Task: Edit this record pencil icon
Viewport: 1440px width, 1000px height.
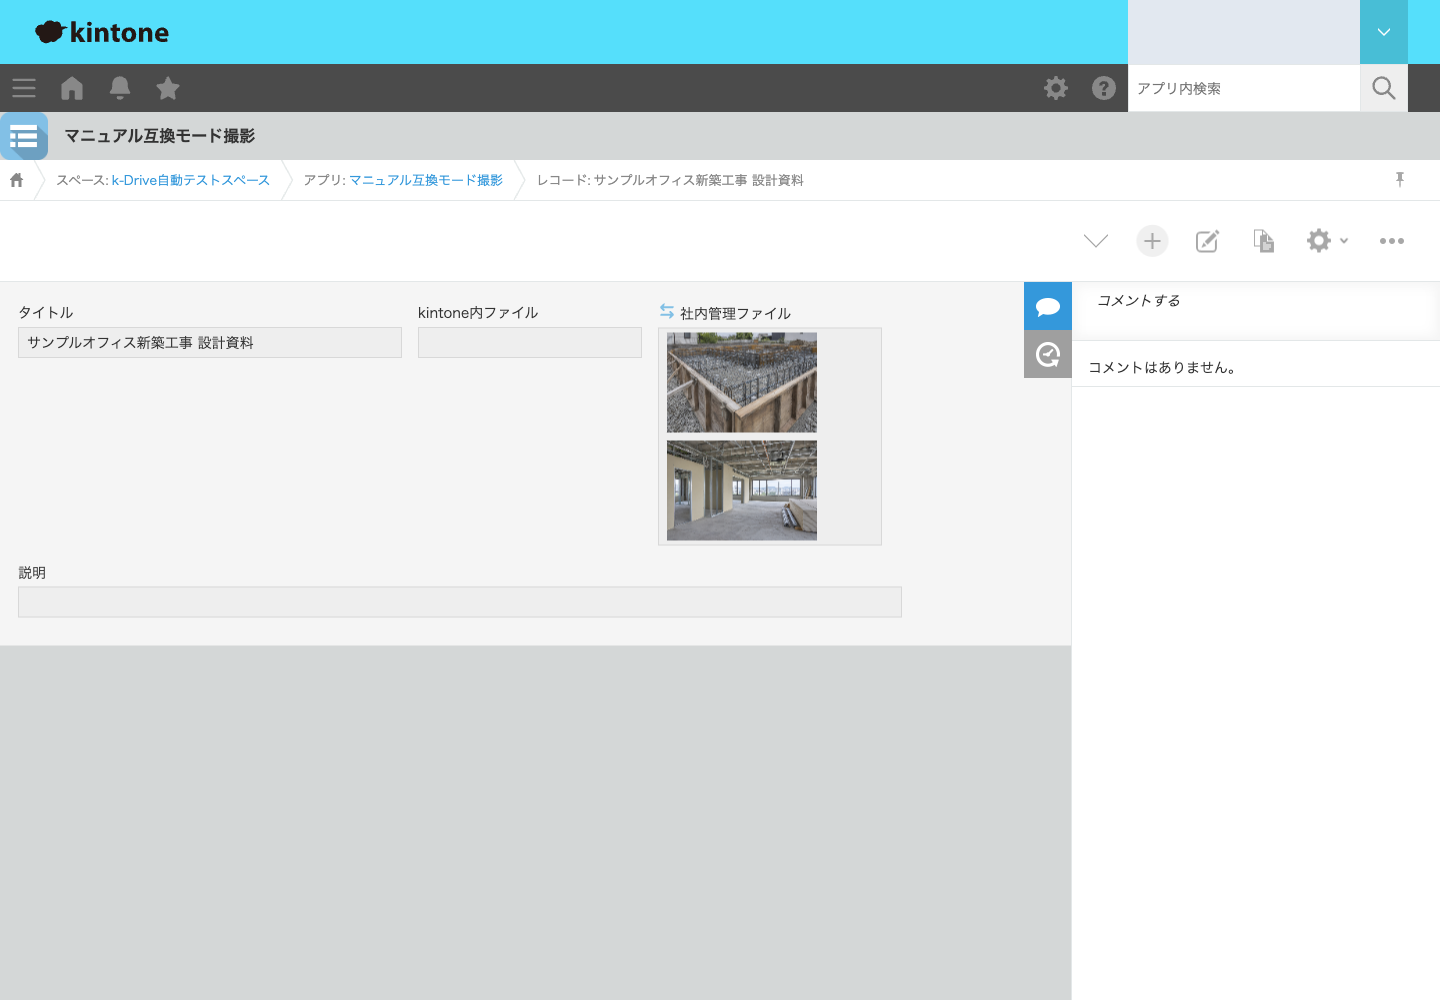Action: coord(1208,241)
